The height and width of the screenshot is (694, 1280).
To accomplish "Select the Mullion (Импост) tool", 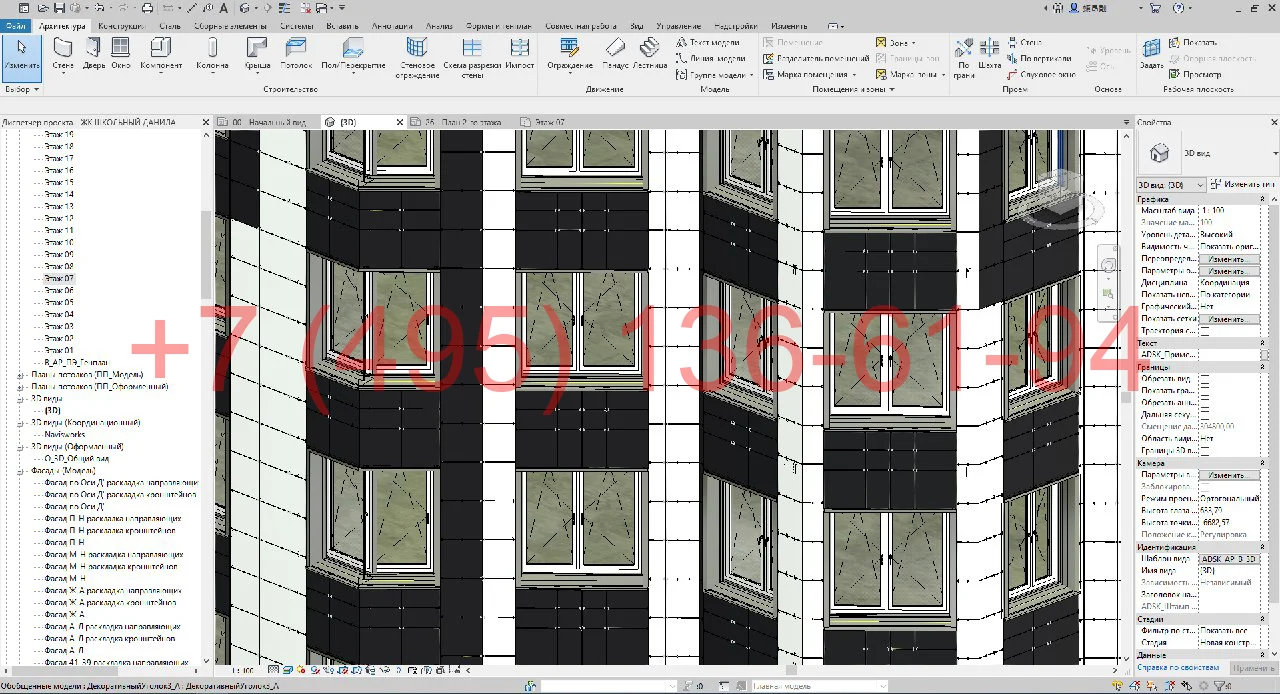I will (520, 54).
